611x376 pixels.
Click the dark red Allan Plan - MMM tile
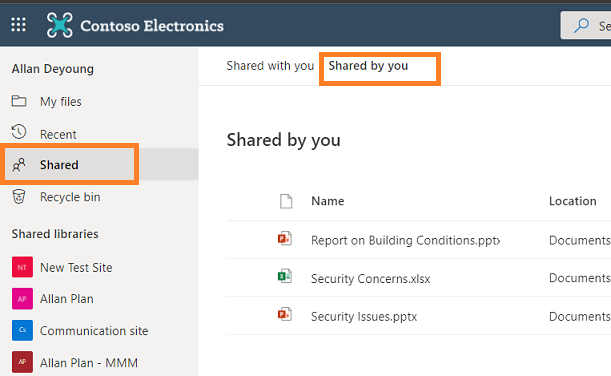tap(22, 362)
